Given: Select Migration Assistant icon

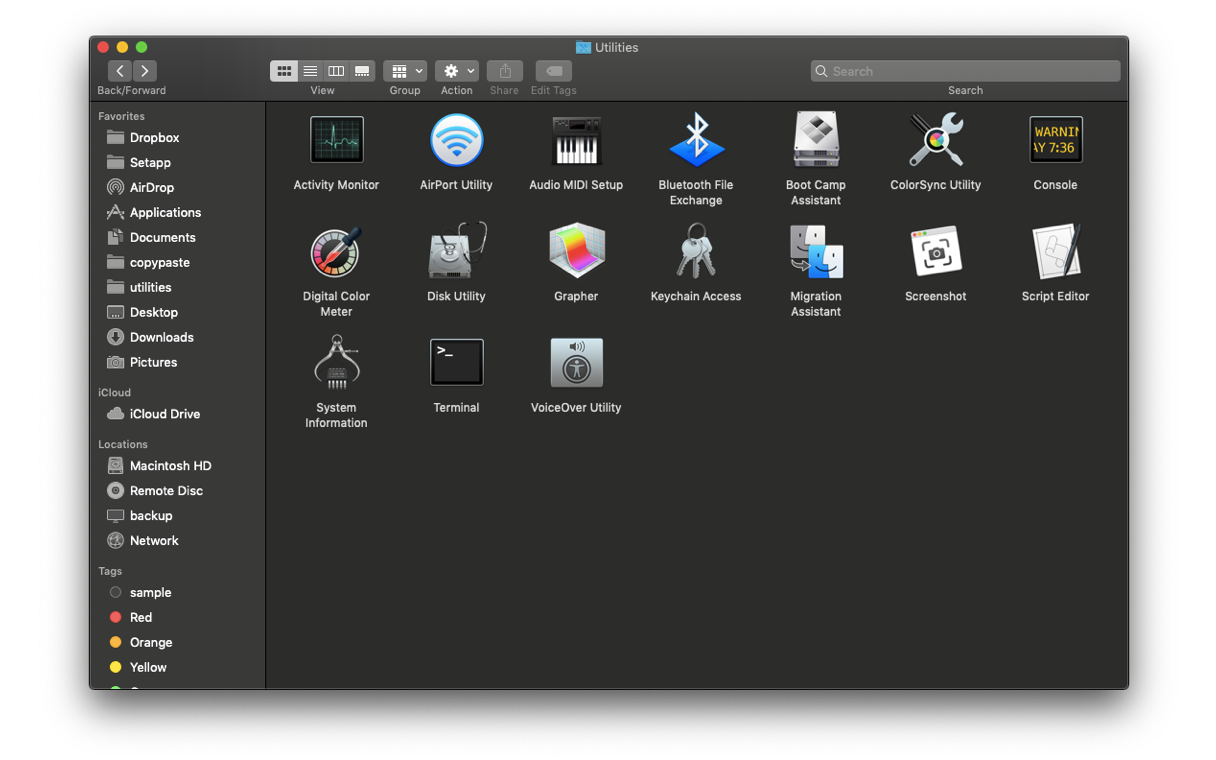Looking at the screenshot, I should [816, 251].
